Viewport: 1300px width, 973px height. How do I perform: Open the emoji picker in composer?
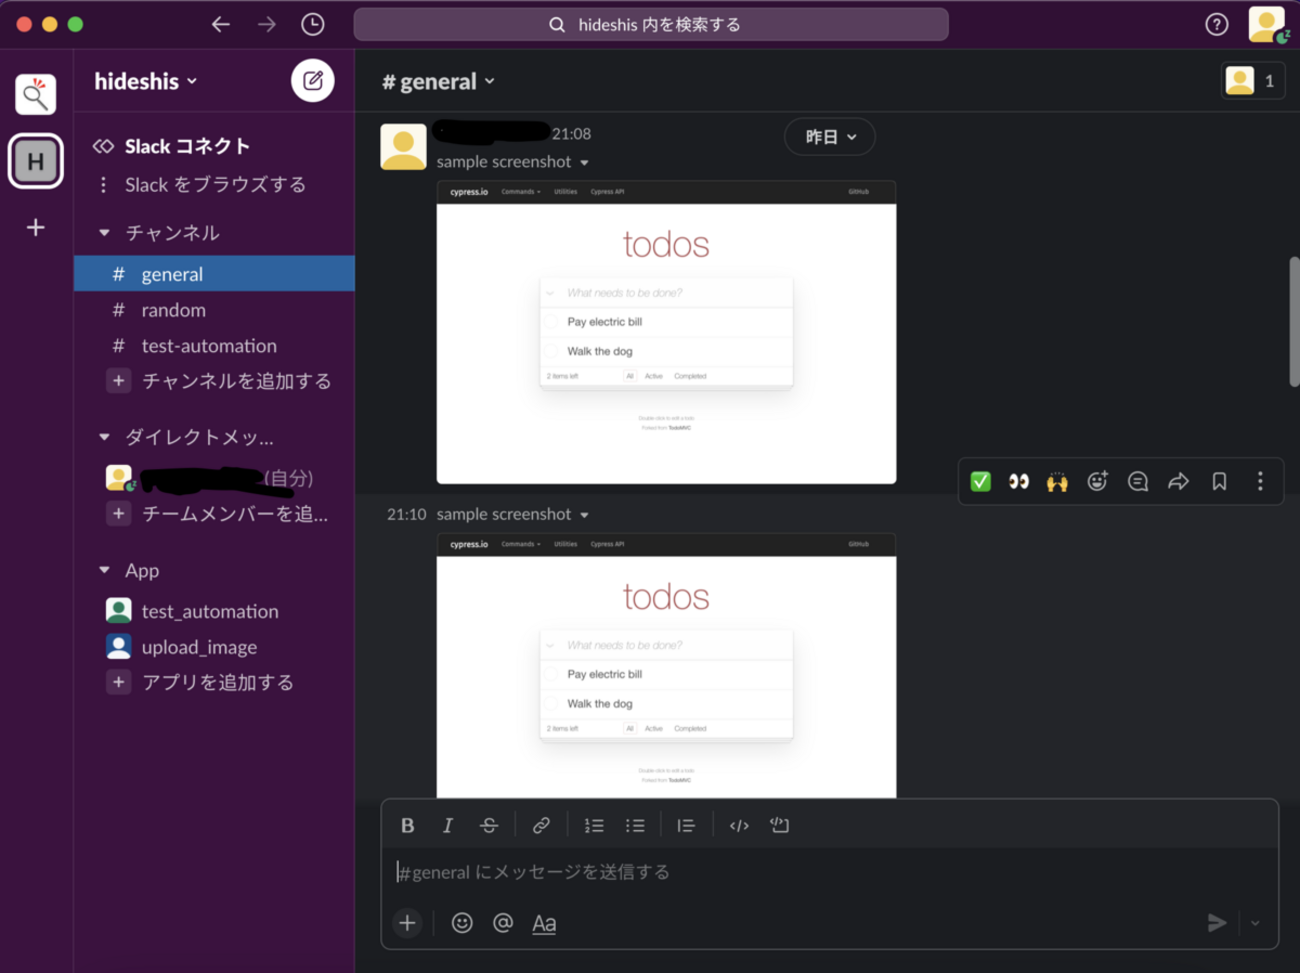462,923
